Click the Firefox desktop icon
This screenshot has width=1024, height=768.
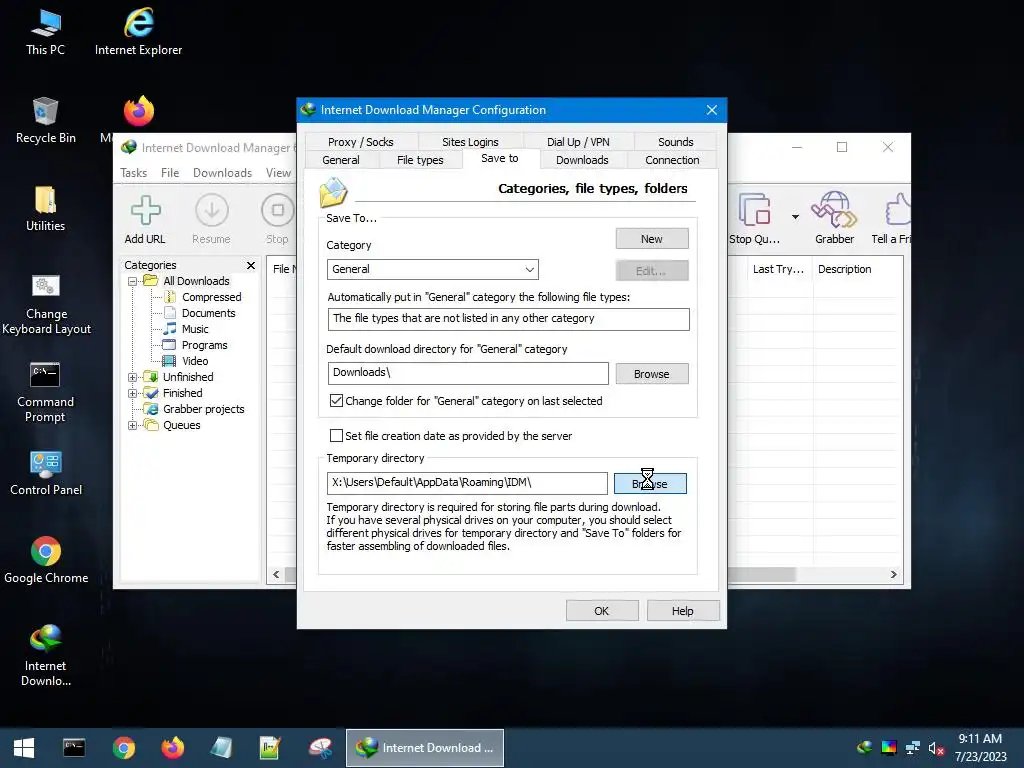pos(138,111)
